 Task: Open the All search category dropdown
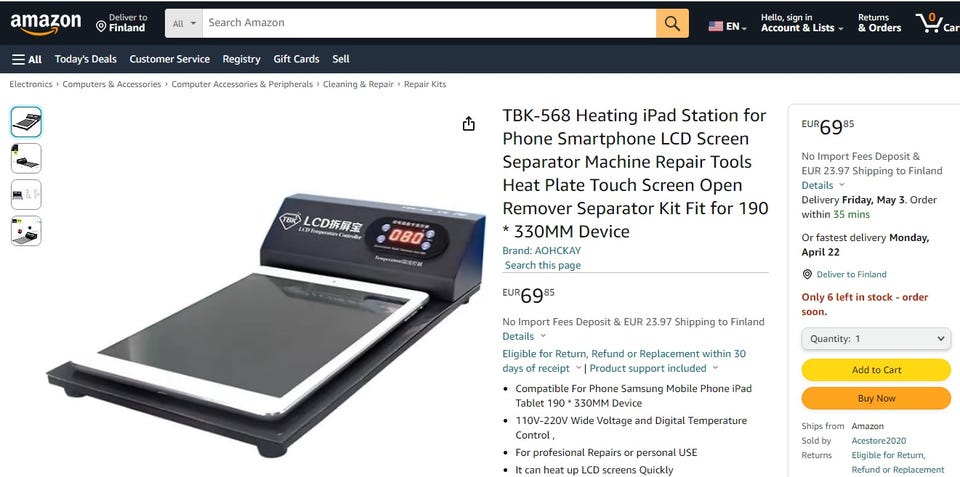[184, 23]
